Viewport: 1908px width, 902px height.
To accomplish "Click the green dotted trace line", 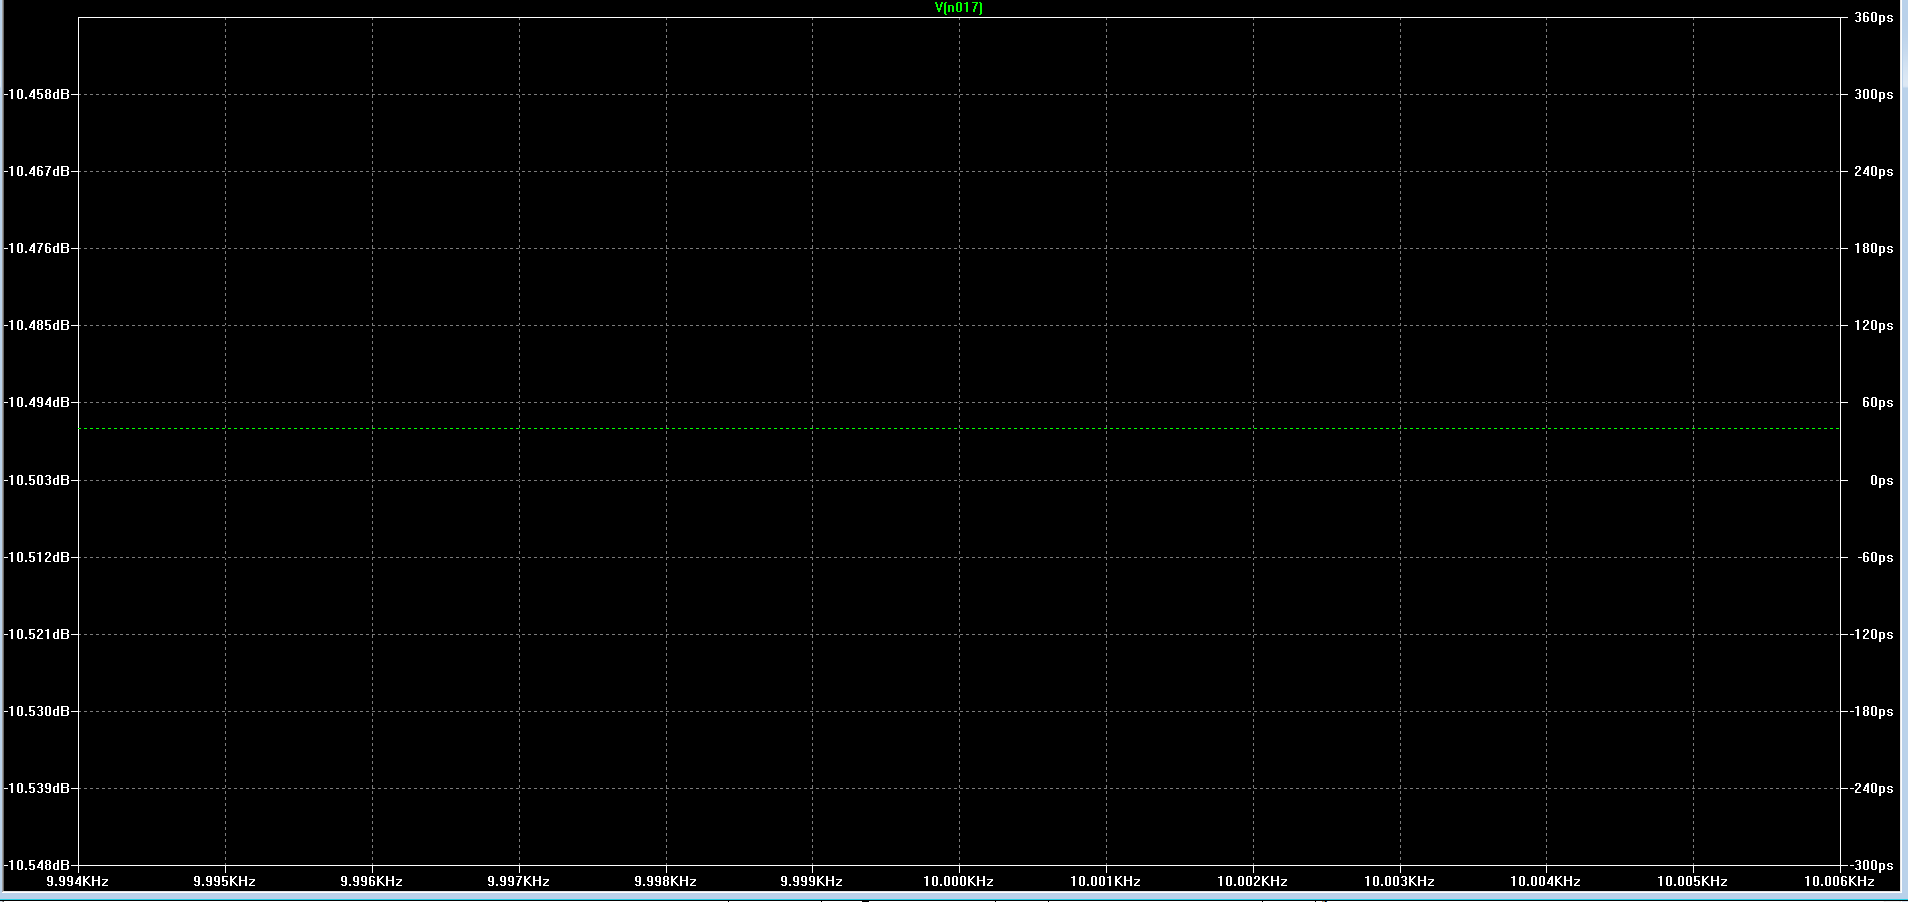I will 959,429.
